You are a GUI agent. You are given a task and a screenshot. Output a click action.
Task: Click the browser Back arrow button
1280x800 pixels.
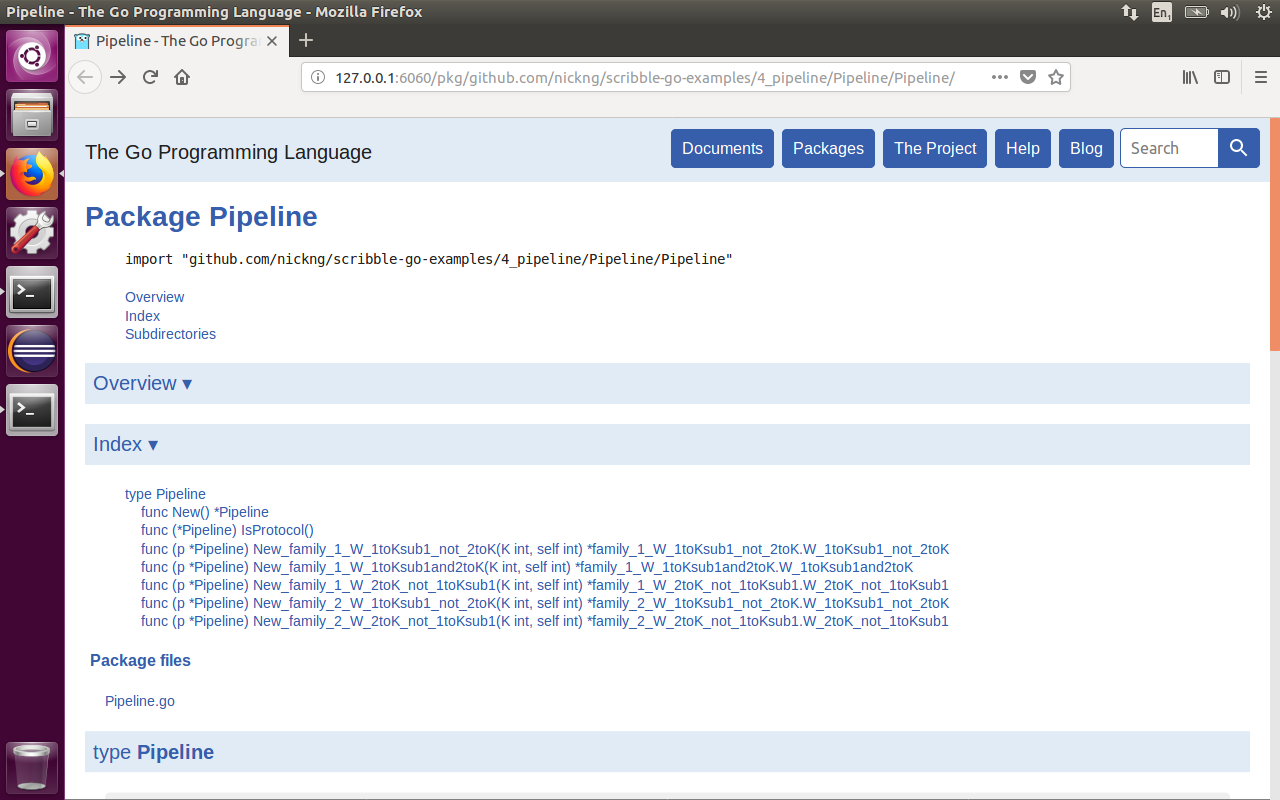[85, 77]
